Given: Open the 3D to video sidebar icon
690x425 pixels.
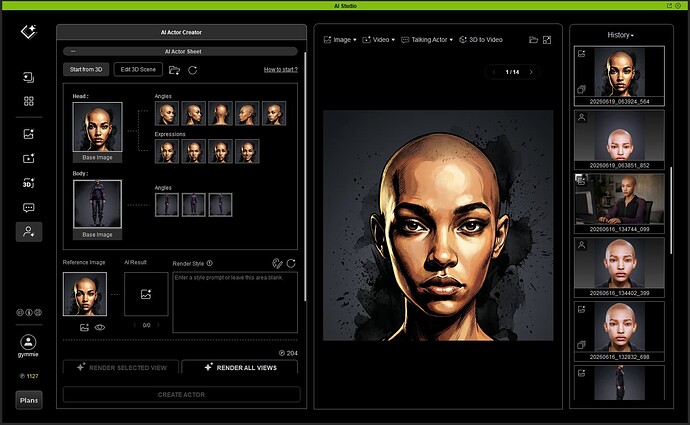Looking at the screenshot, I should (x=29, y=183).
